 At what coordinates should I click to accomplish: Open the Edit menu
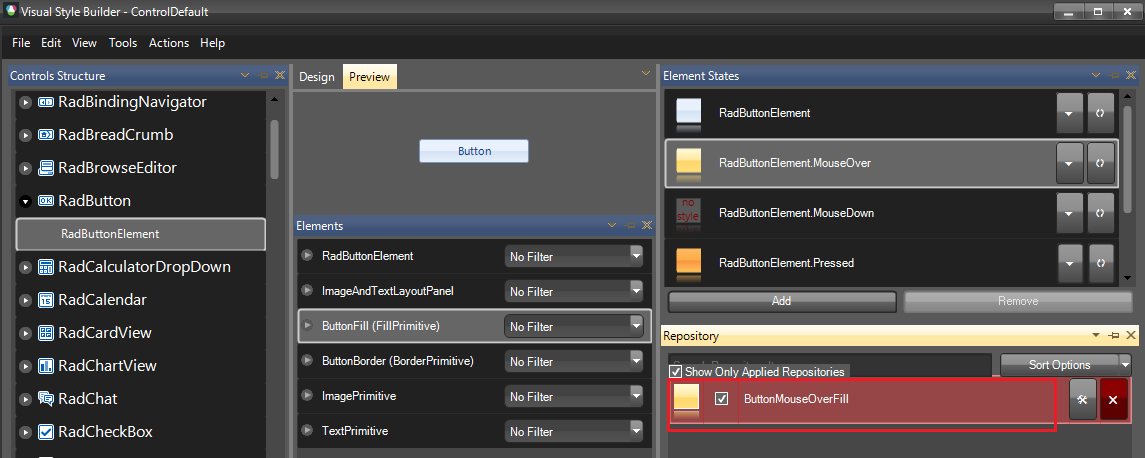tap(51, 43)
